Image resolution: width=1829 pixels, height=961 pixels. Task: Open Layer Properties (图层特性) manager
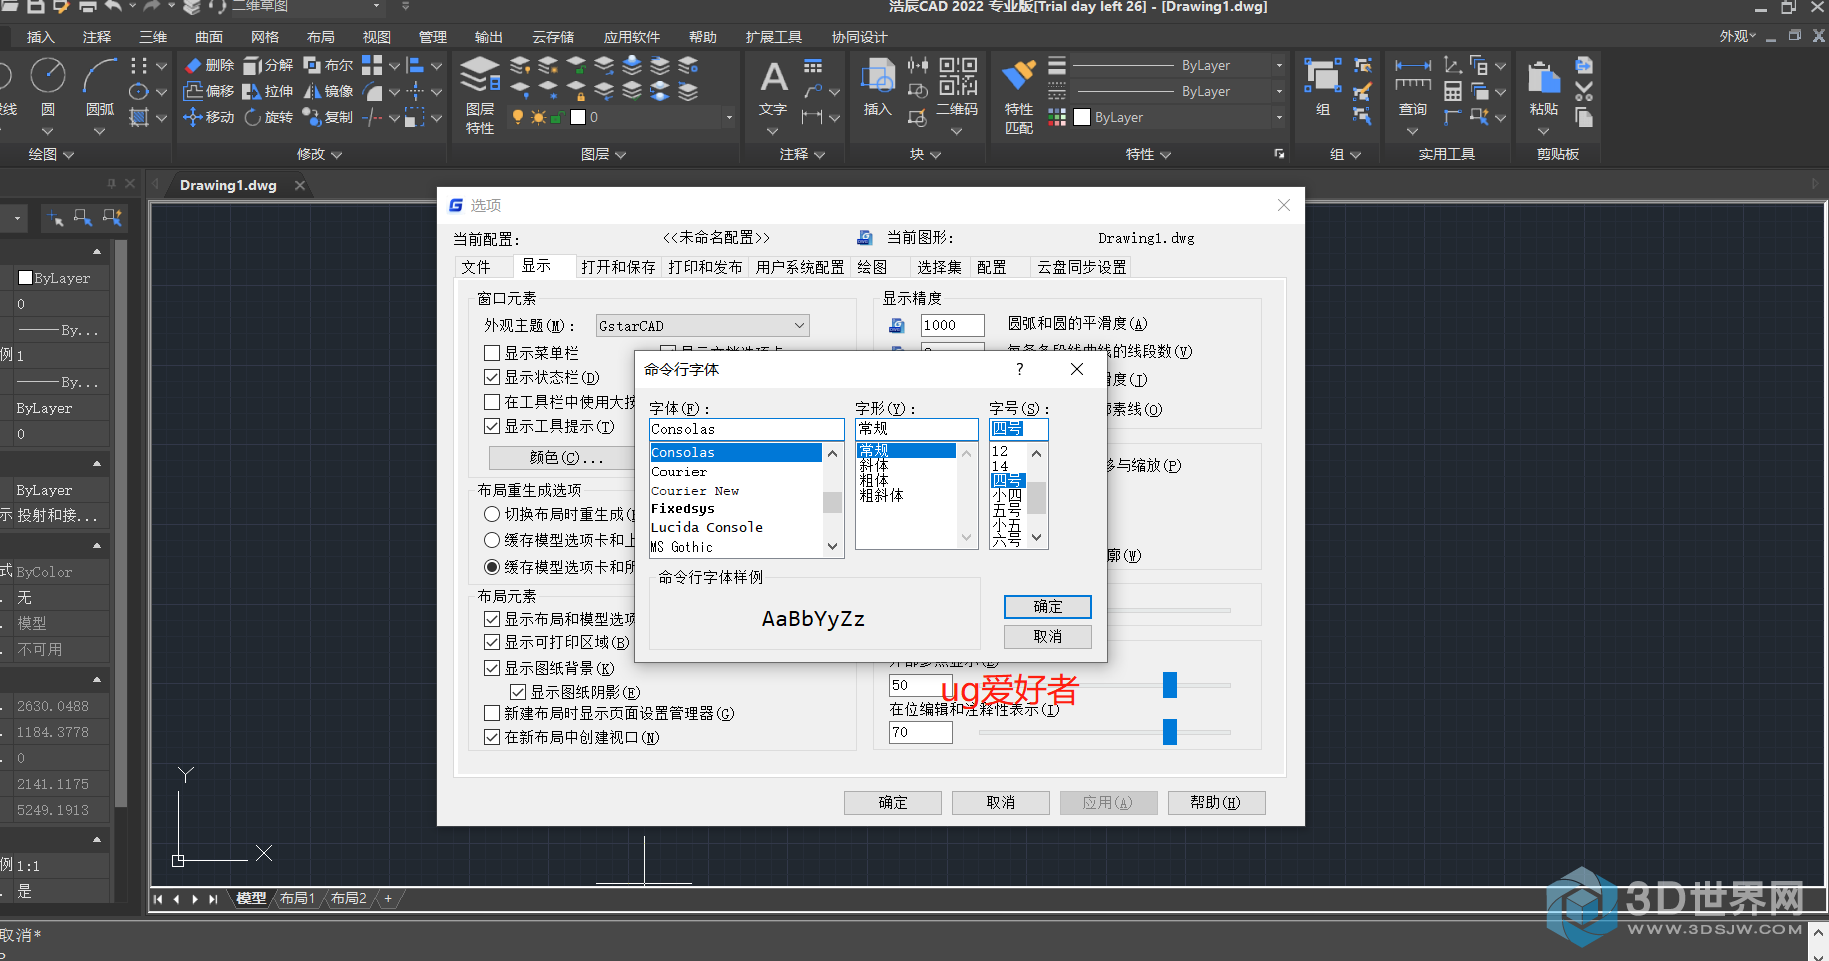tap(480, 95)
